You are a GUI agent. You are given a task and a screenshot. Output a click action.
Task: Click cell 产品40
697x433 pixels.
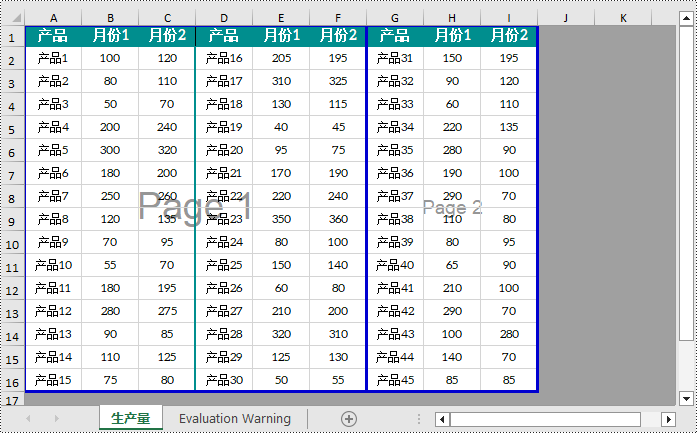tap(395, 265)
